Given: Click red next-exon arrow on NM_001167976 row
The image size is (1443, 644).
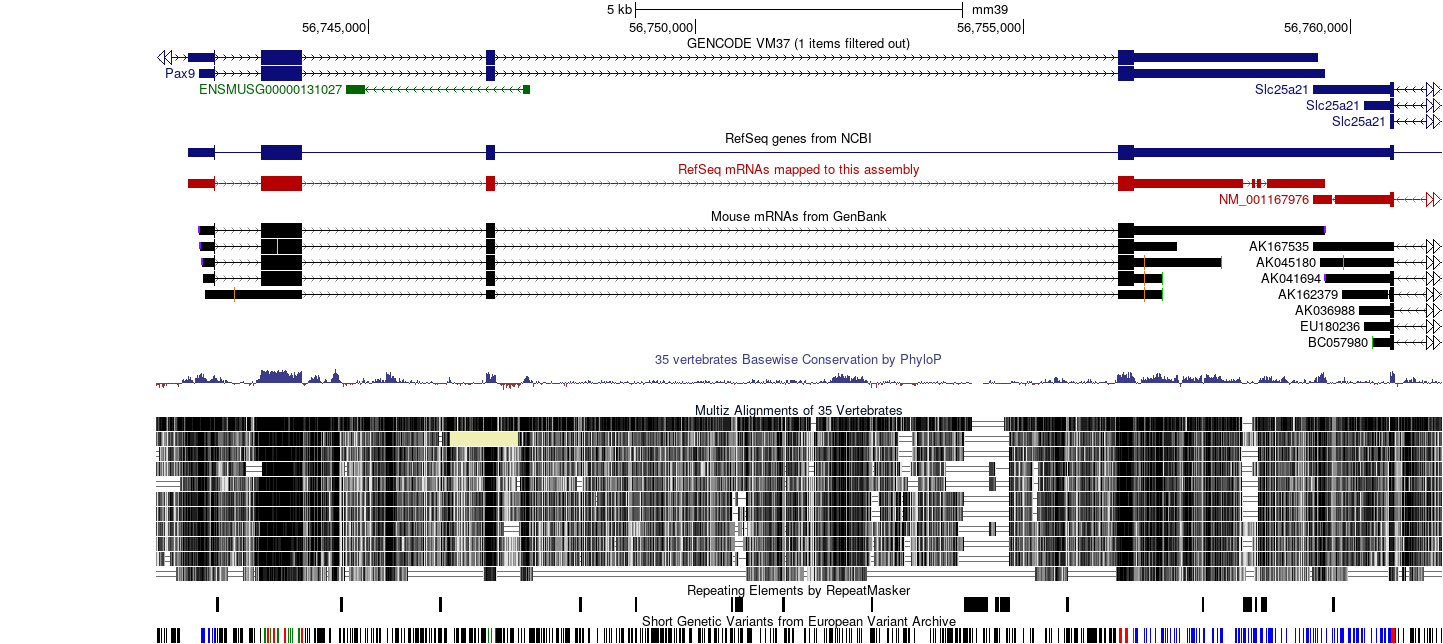Looking at the screenshot, I should 1433,199.
